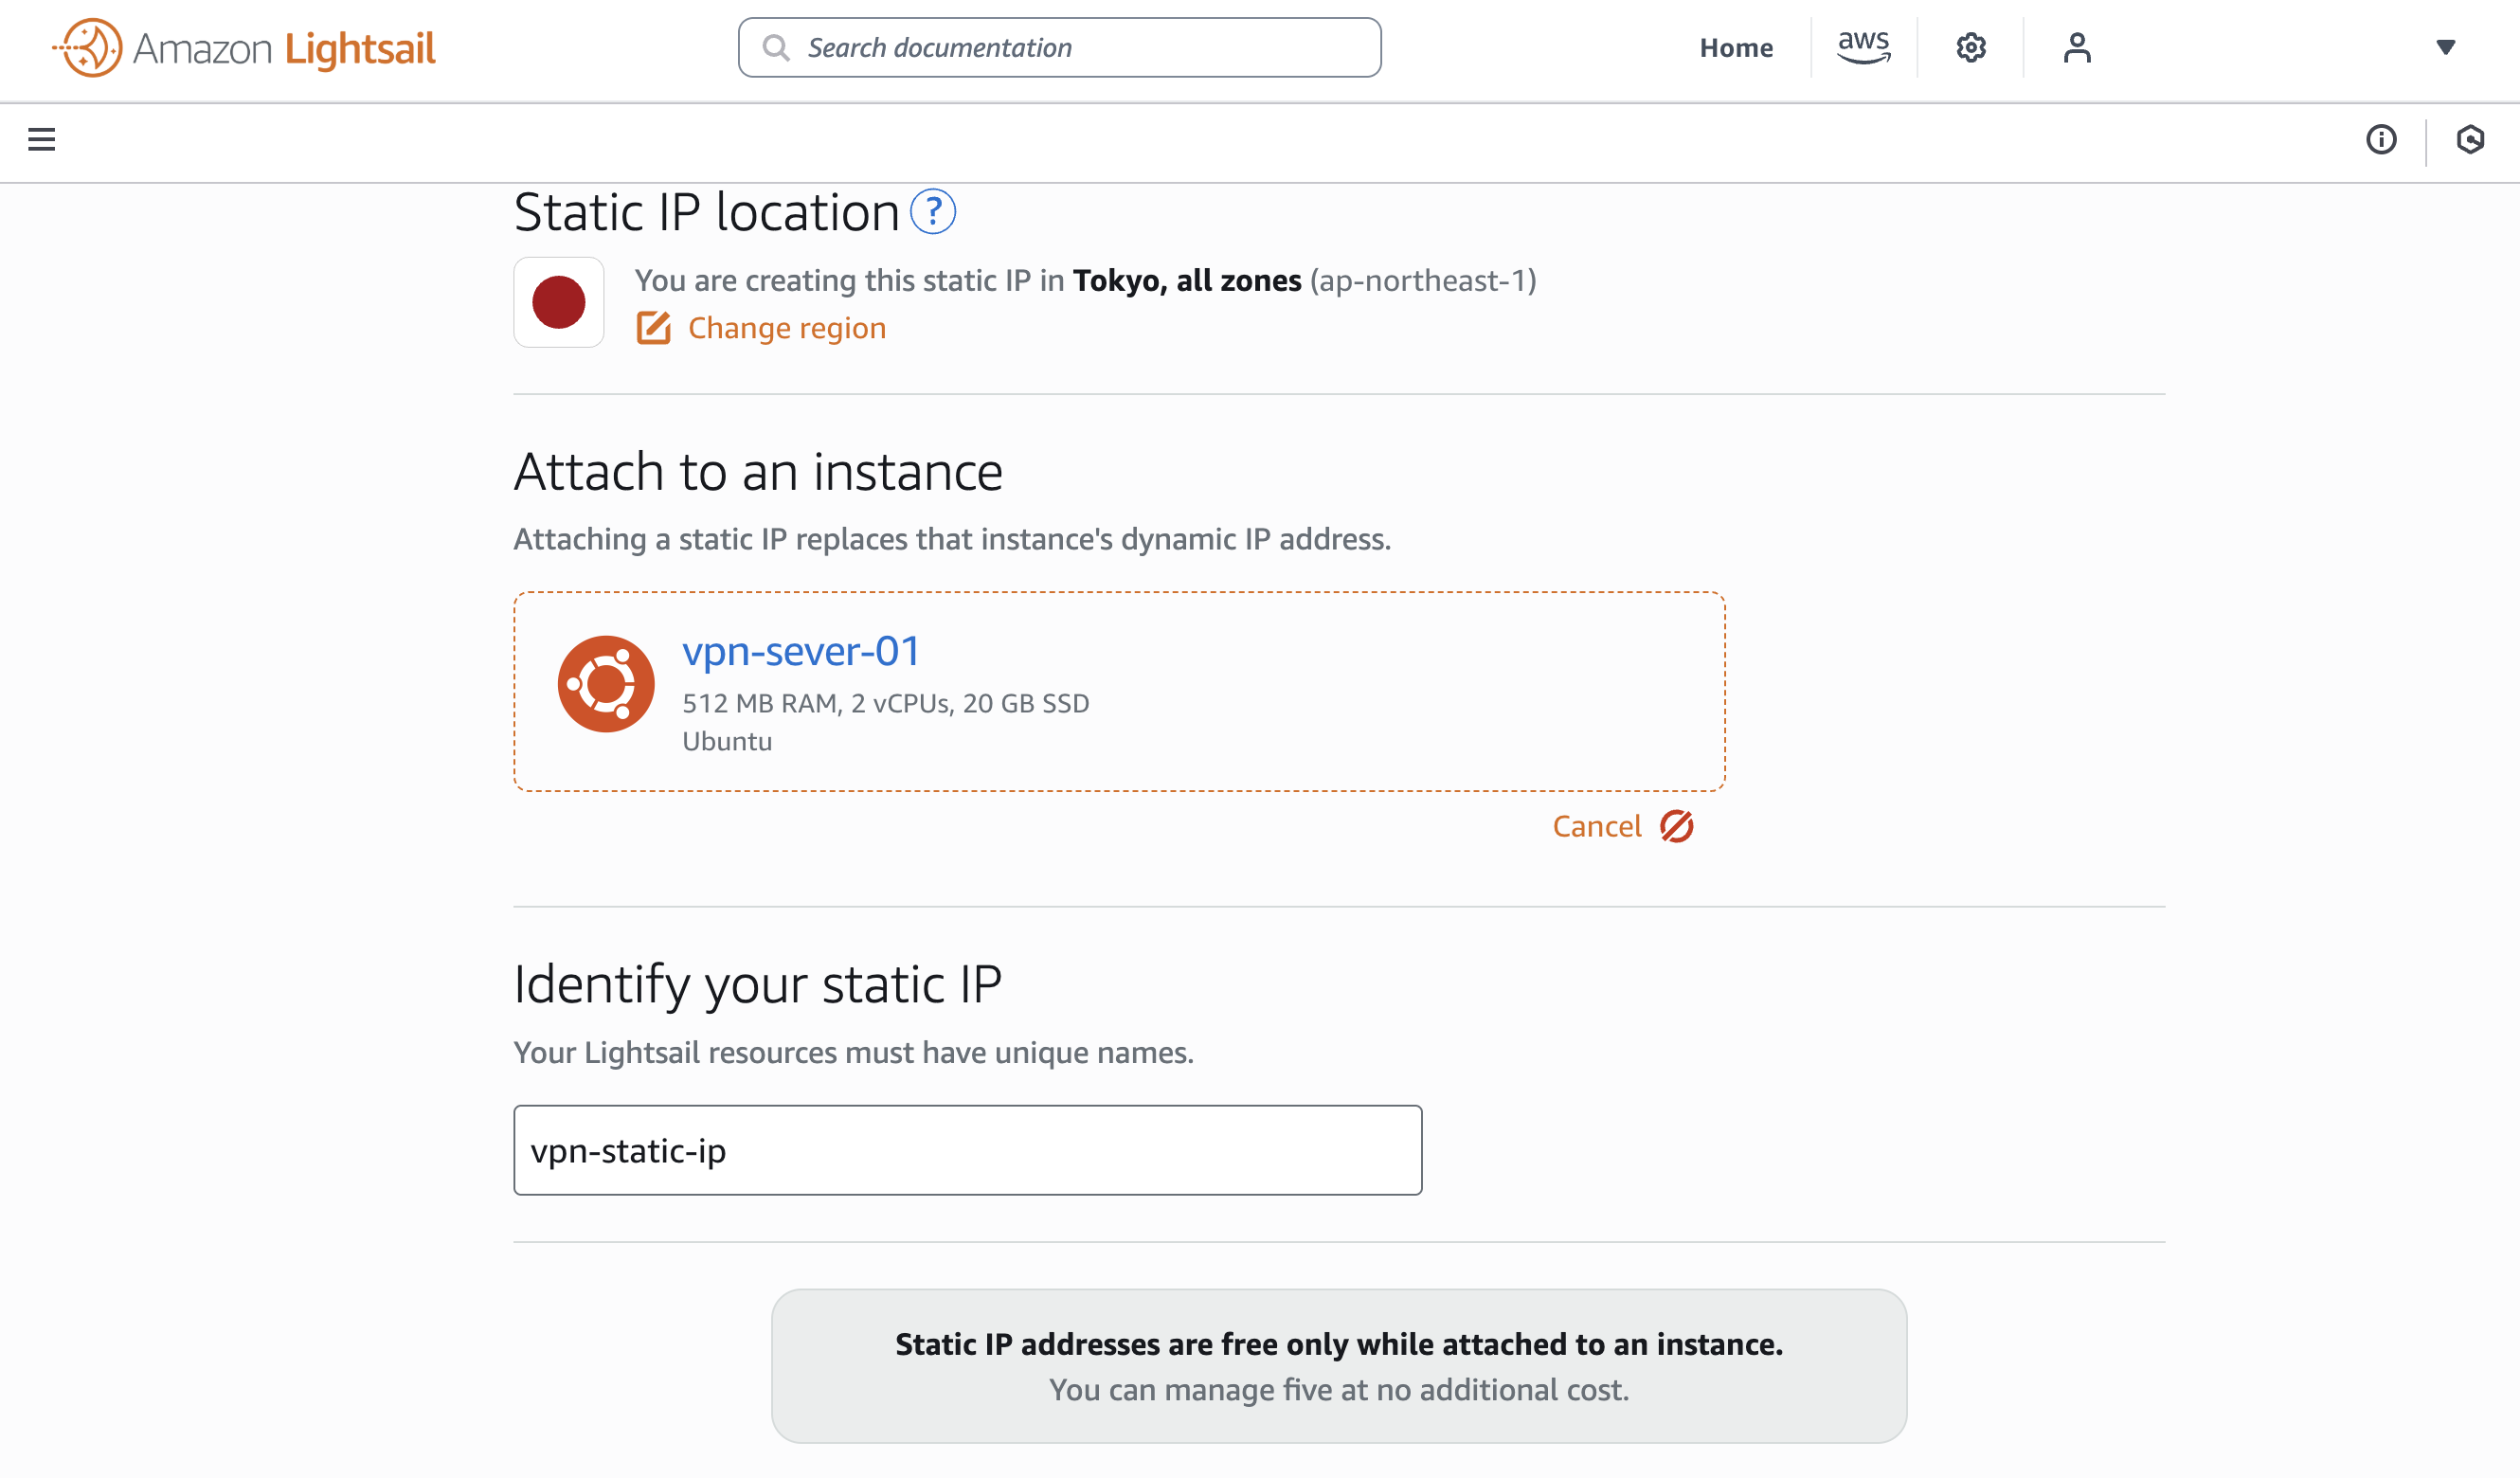The height and width of the screenshot is (1478, 2520).
Task: Open the hamburger navigation menu
Action: coord(41,139)
